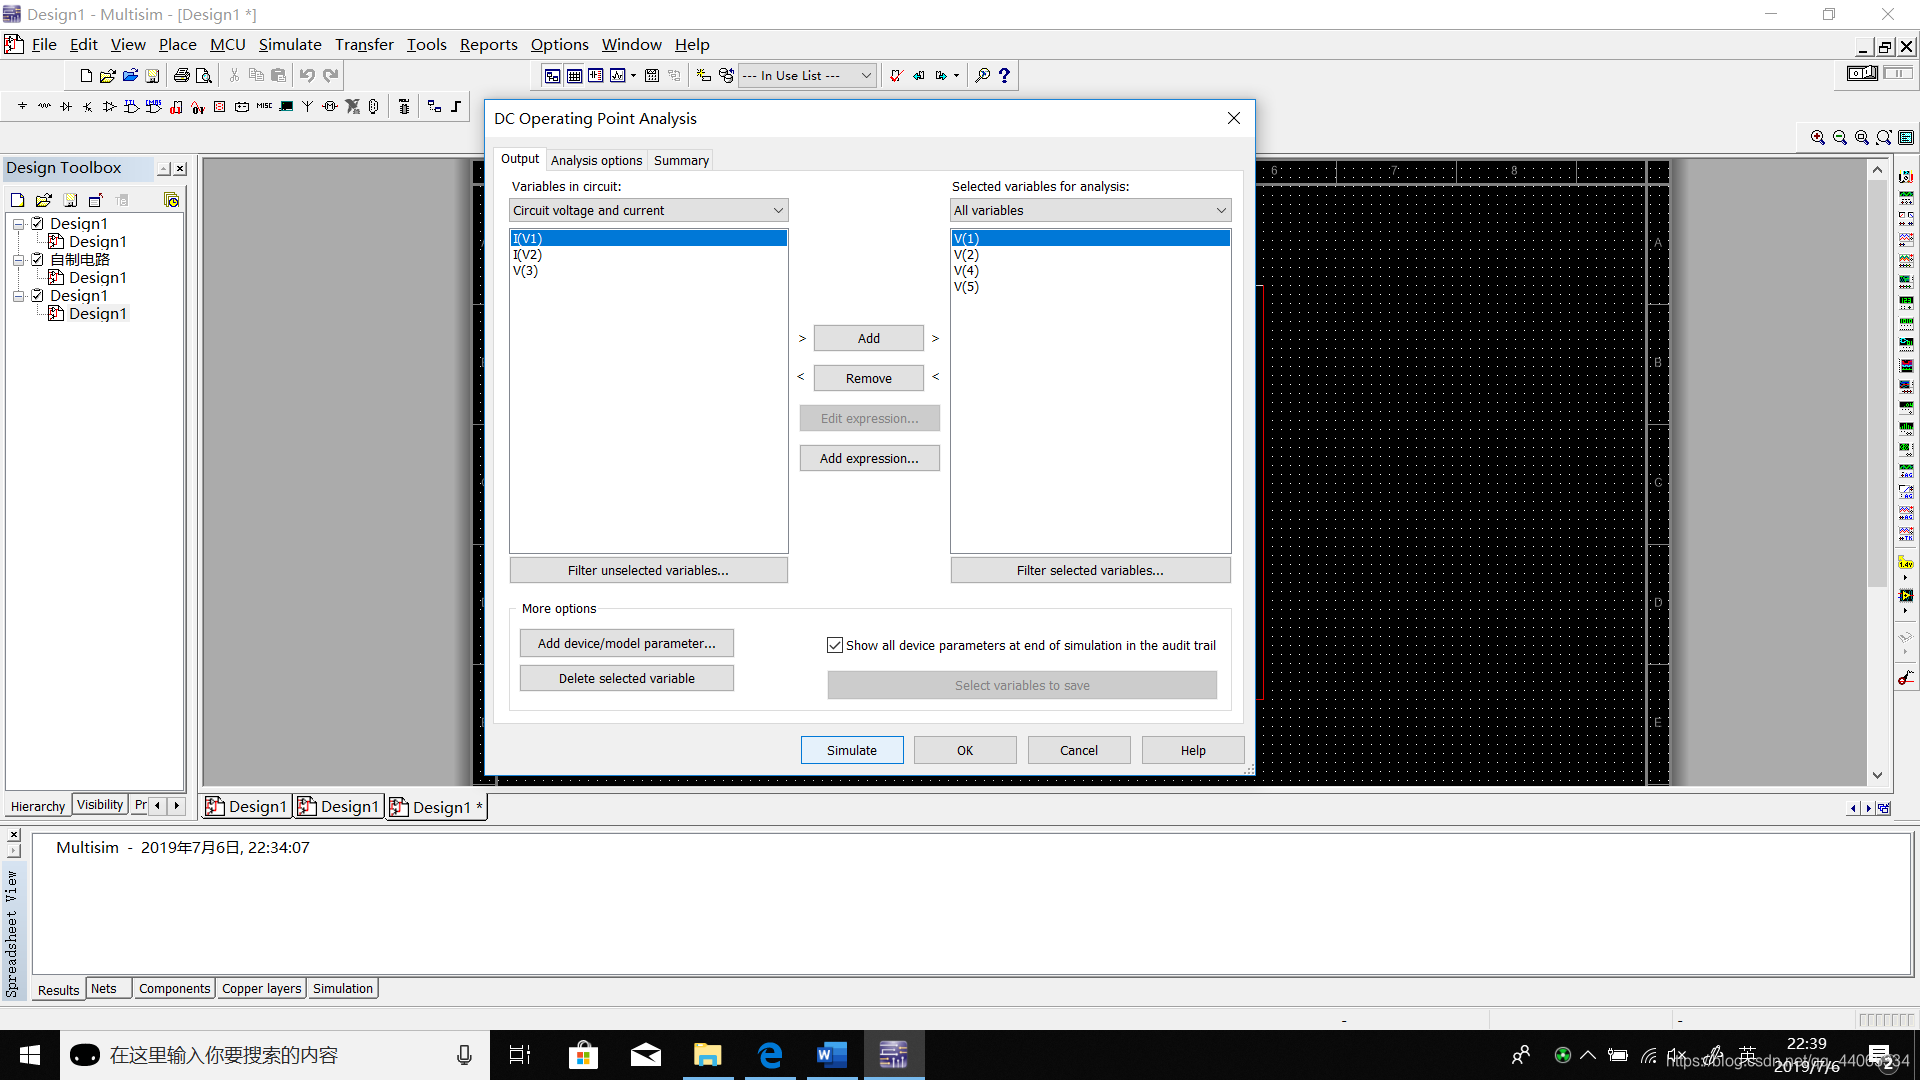Click the Simulate button

point(852,750)
